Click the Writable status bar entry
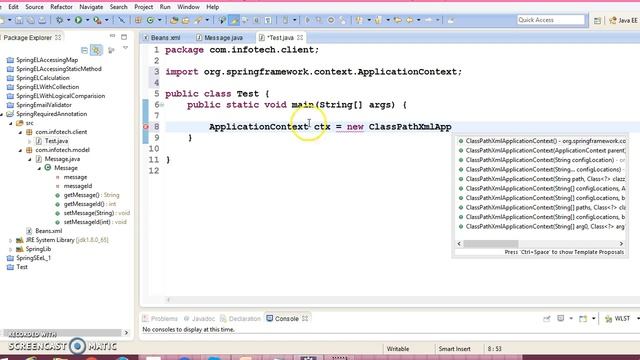Image resolution: width=640 pixels, height=360 pixels. (x=398, y=349)
